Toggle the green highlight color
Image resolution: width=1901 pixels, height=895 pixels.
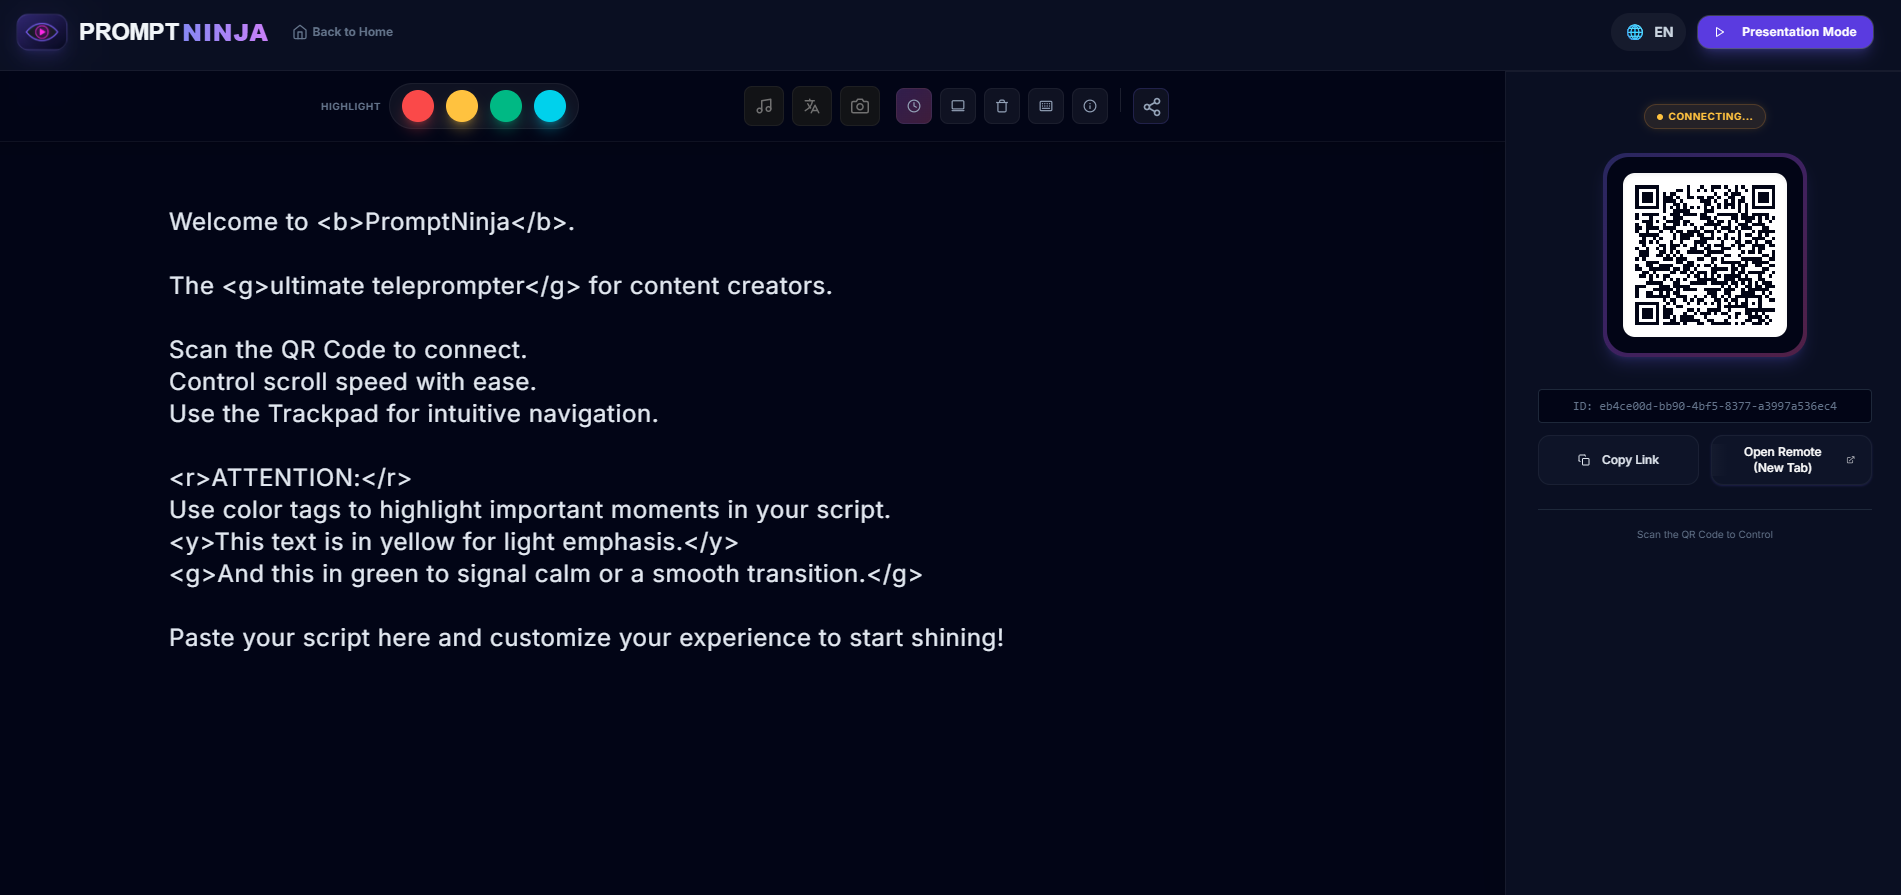click(506, 106)
